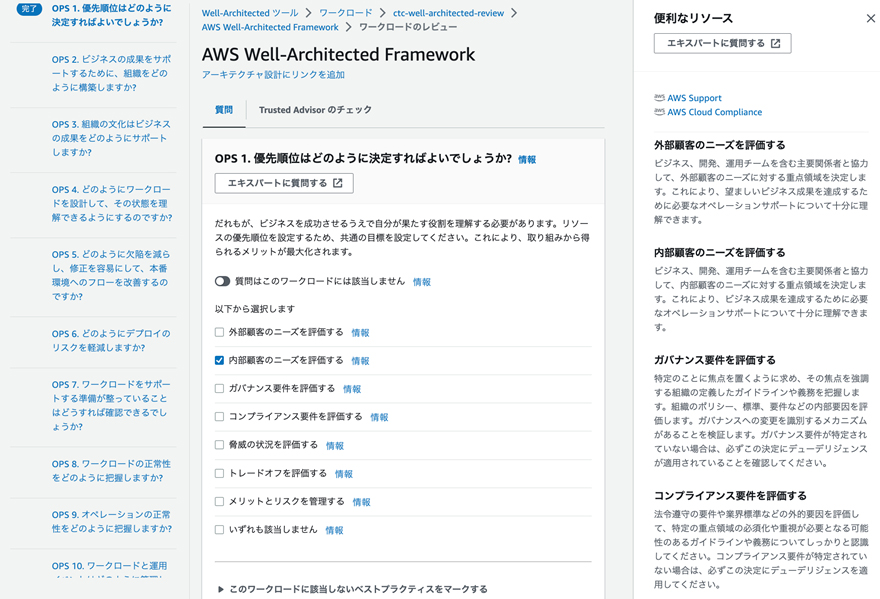Click 情報 link for 脅威の状況を評価する
The image size is (880, 599).
[x=335, y=446]
